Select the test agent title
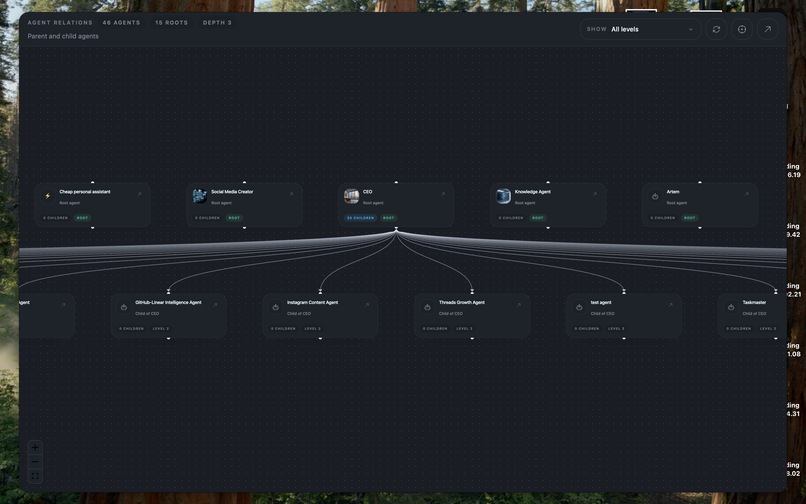The width and height of the screenshot is (806, 504). tap(601, 302)
